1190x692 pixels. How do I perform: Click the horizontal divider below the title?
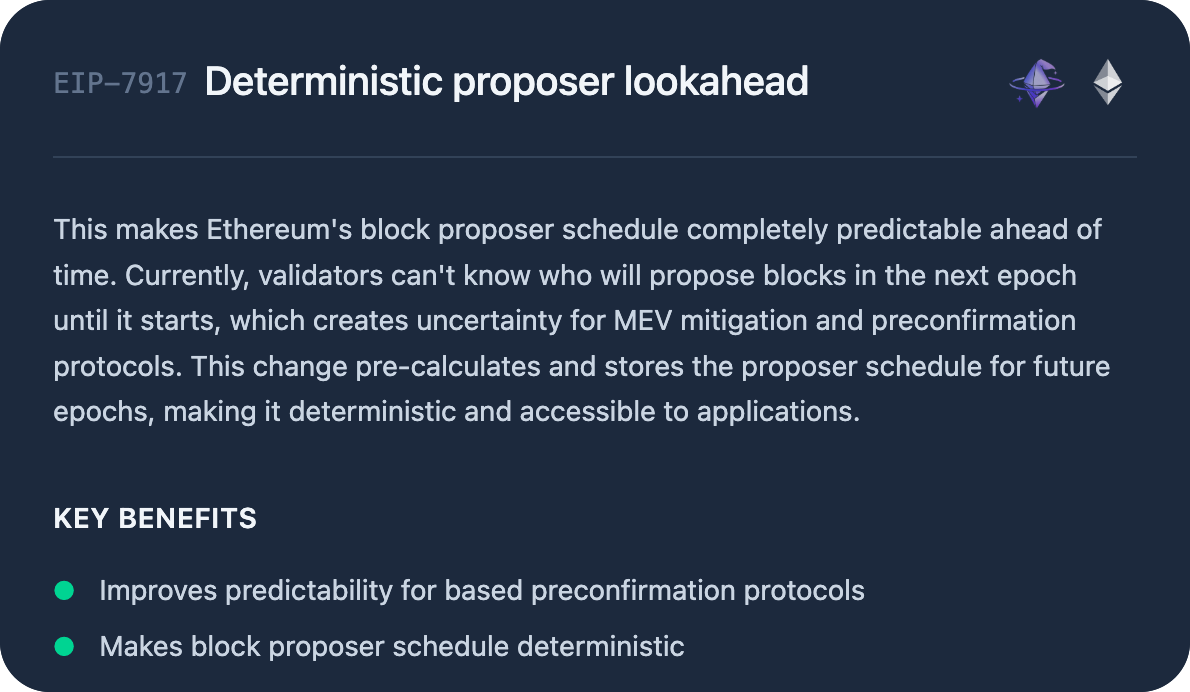pyautogui.click(x=595, y=157)
